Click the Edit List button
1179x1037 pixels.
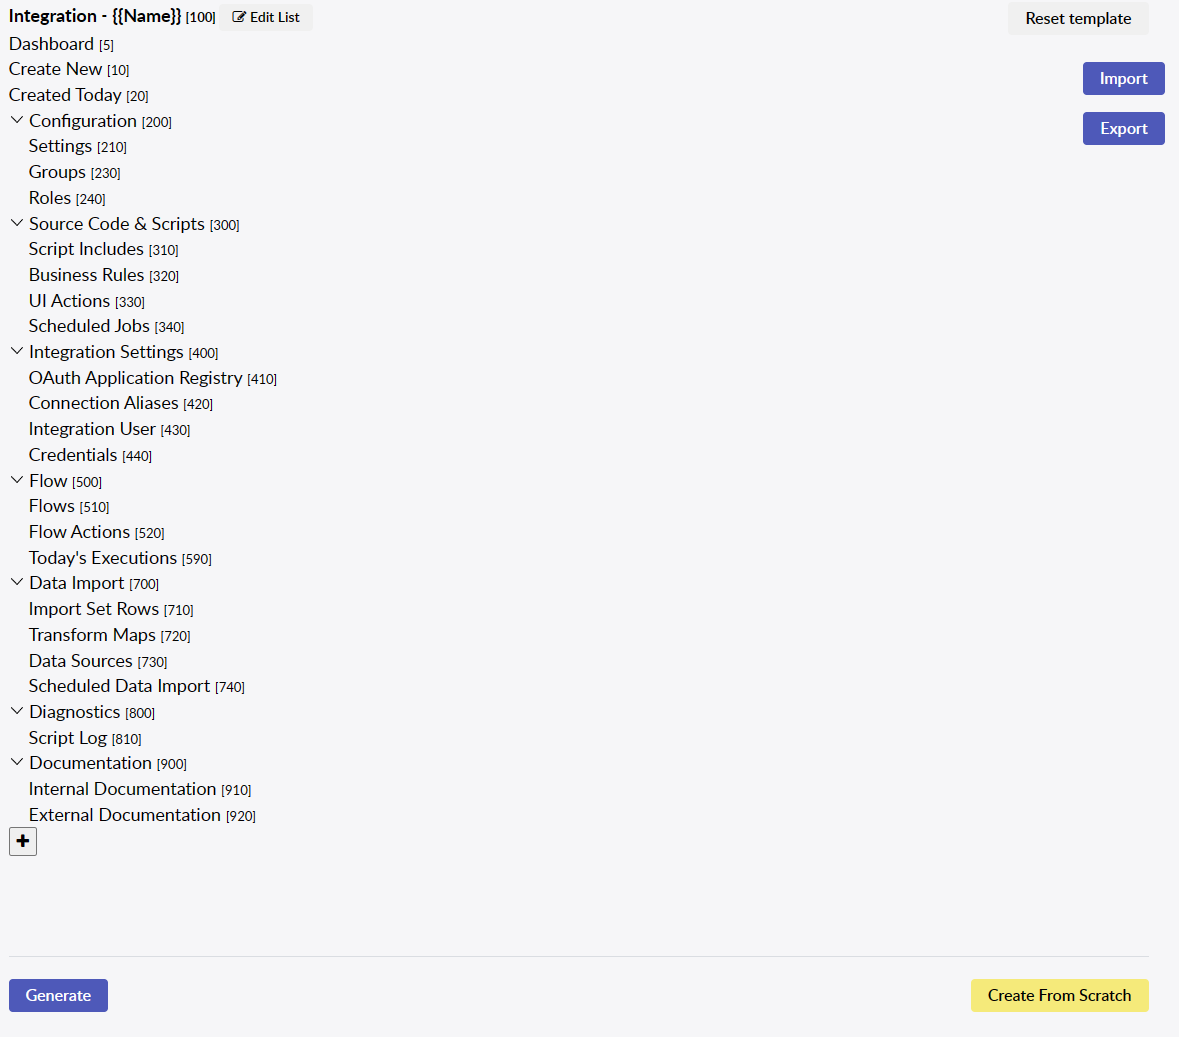point(266,17)
